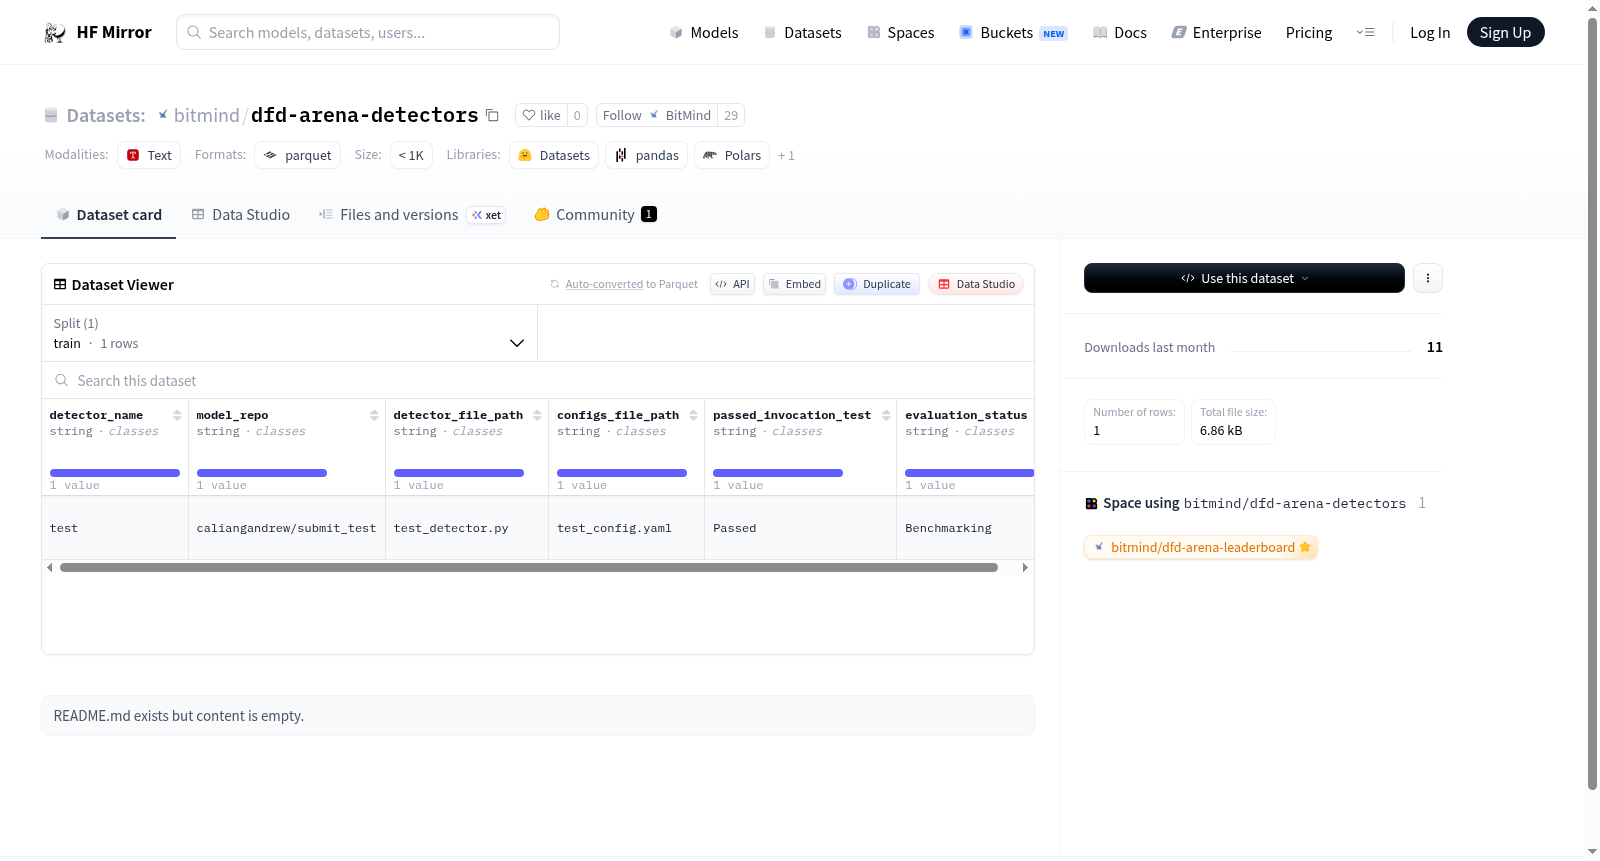Select the parquet format tag
This screenshot has height=861, width=1600.
297,155
